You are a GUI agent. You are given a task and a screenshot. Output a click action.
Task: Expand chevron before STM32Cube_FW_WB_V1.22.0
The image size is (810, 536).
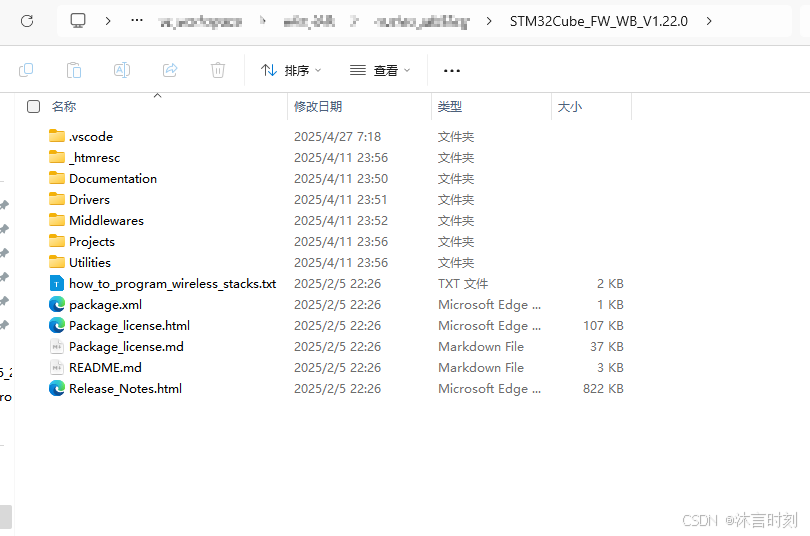(489, 21)
